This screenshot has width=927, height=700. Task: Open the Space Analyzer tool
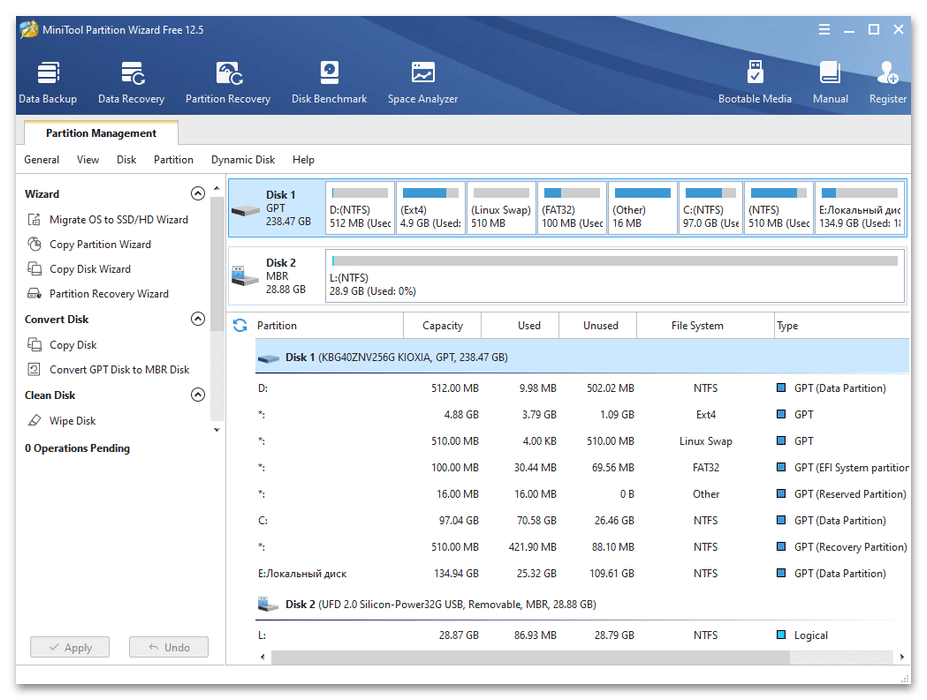(422, 82)
